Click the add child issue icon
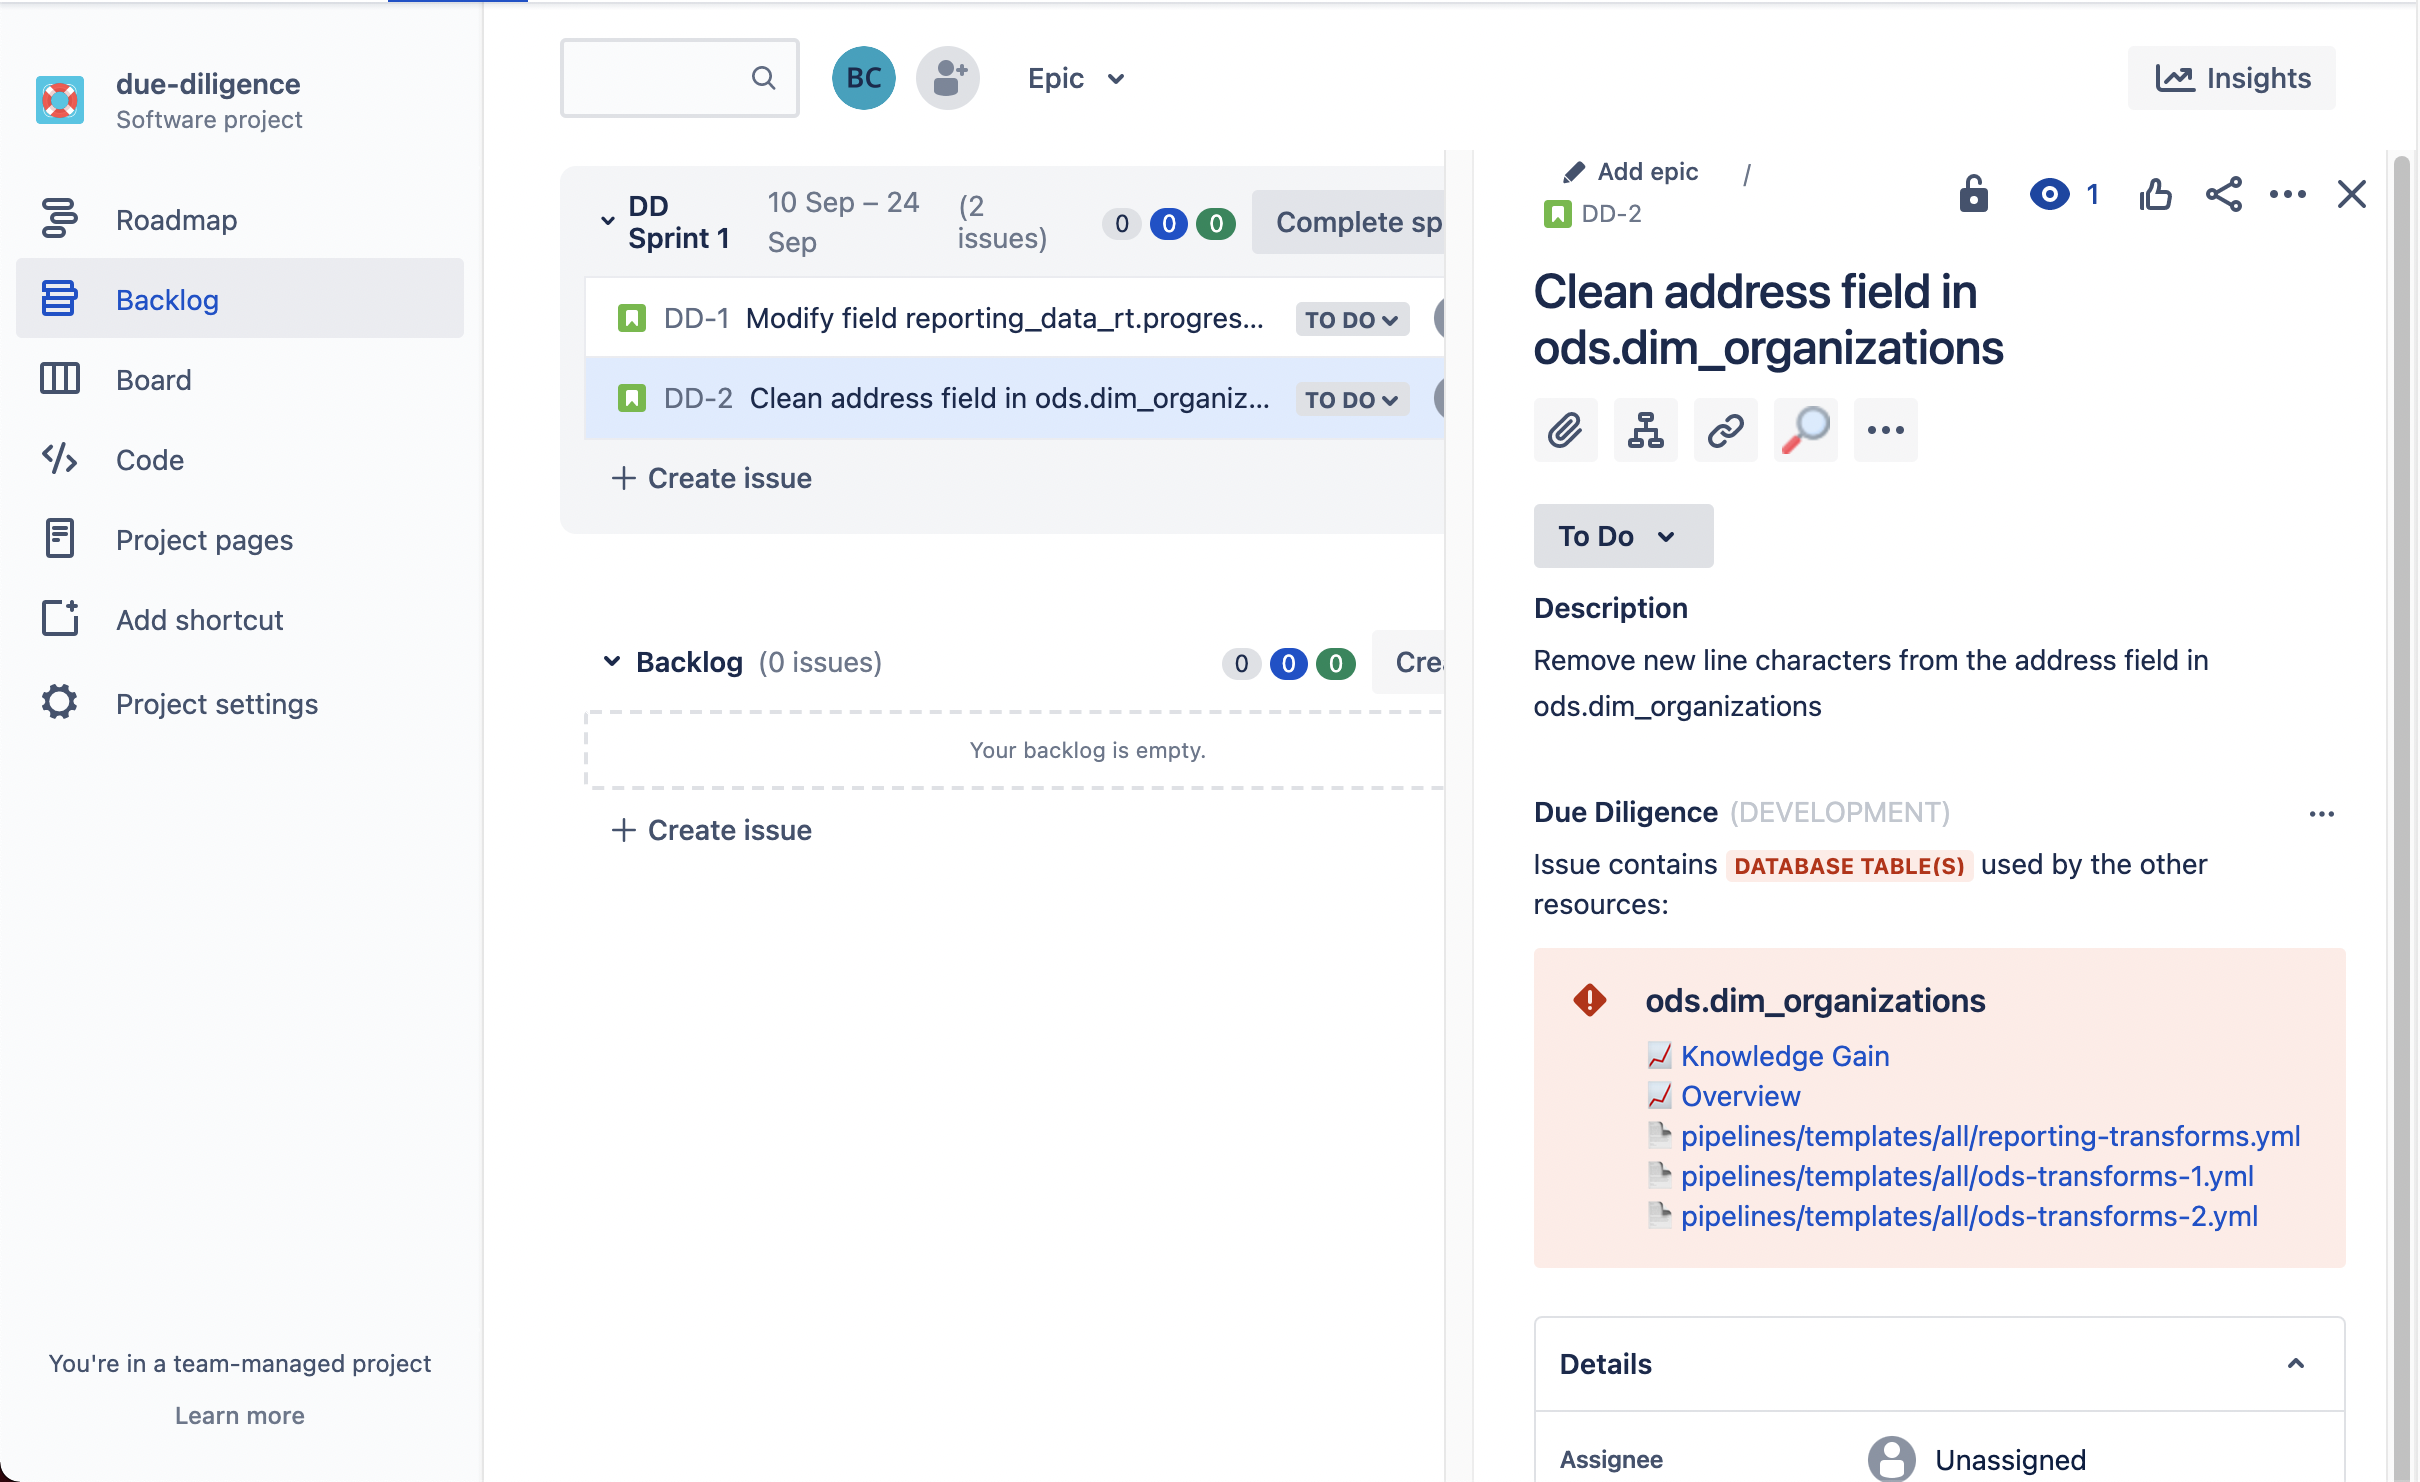Viewport: 2420px width, 1482px height. (x=1645, y=430)
